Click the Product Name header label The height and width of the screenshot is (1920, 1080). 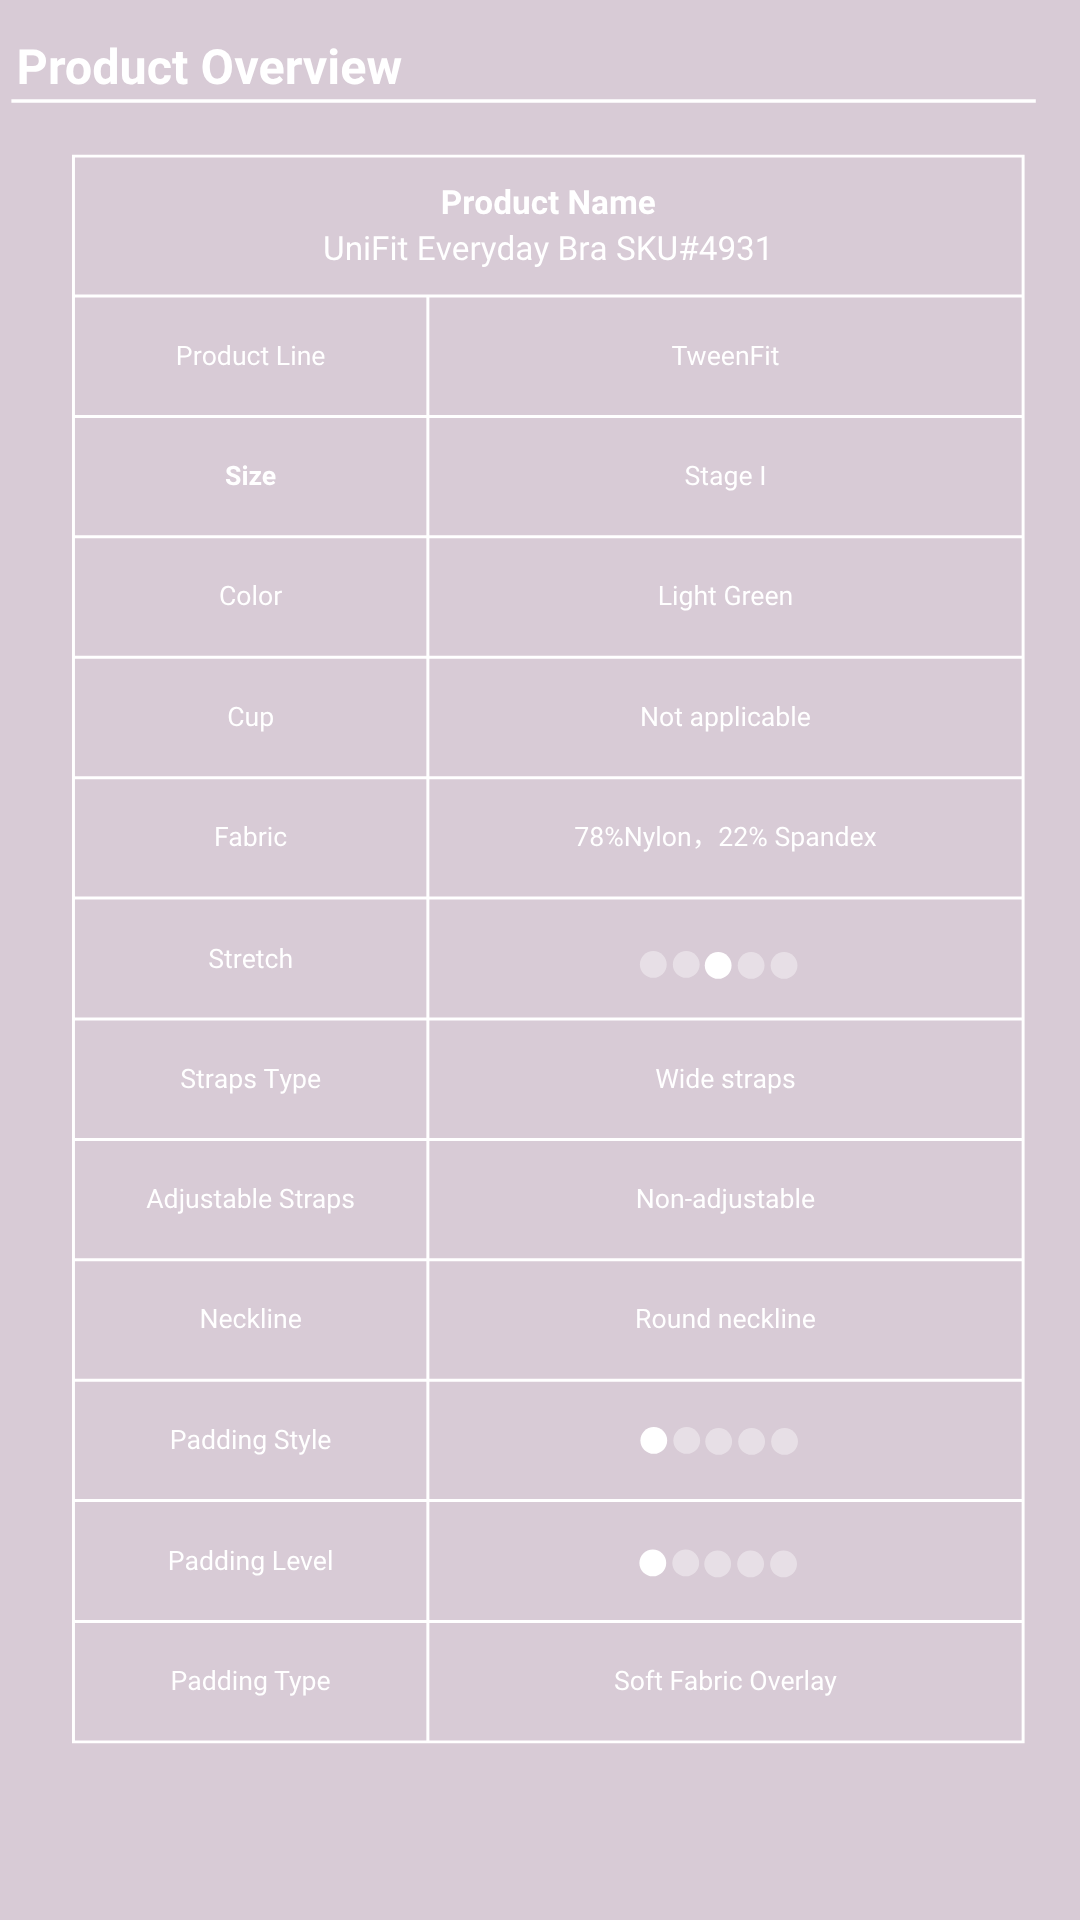pyautogui.click(x=548, y=203)
